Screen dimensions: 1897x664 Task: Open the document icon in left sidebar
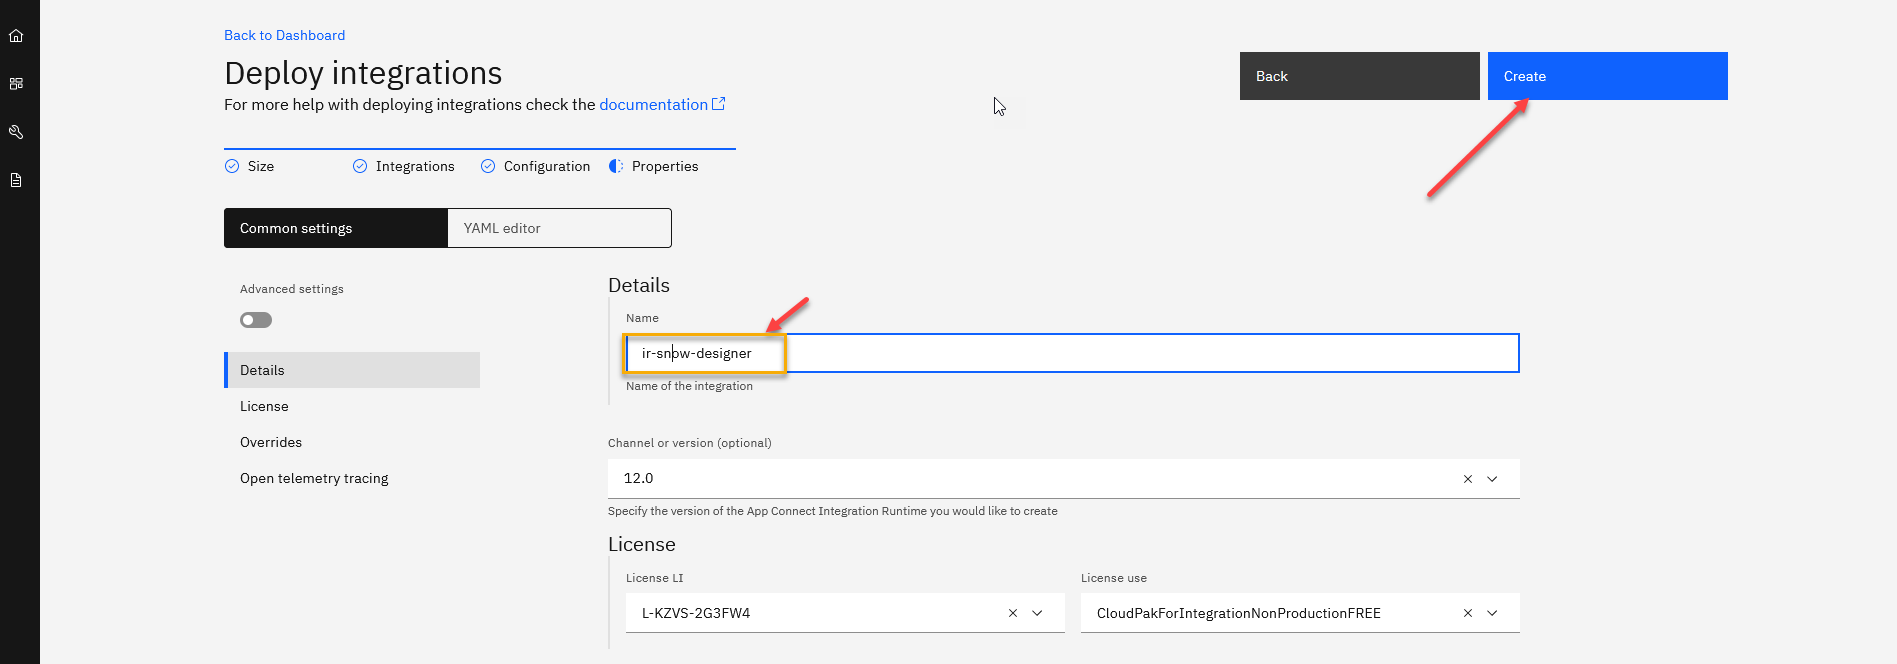16,180
